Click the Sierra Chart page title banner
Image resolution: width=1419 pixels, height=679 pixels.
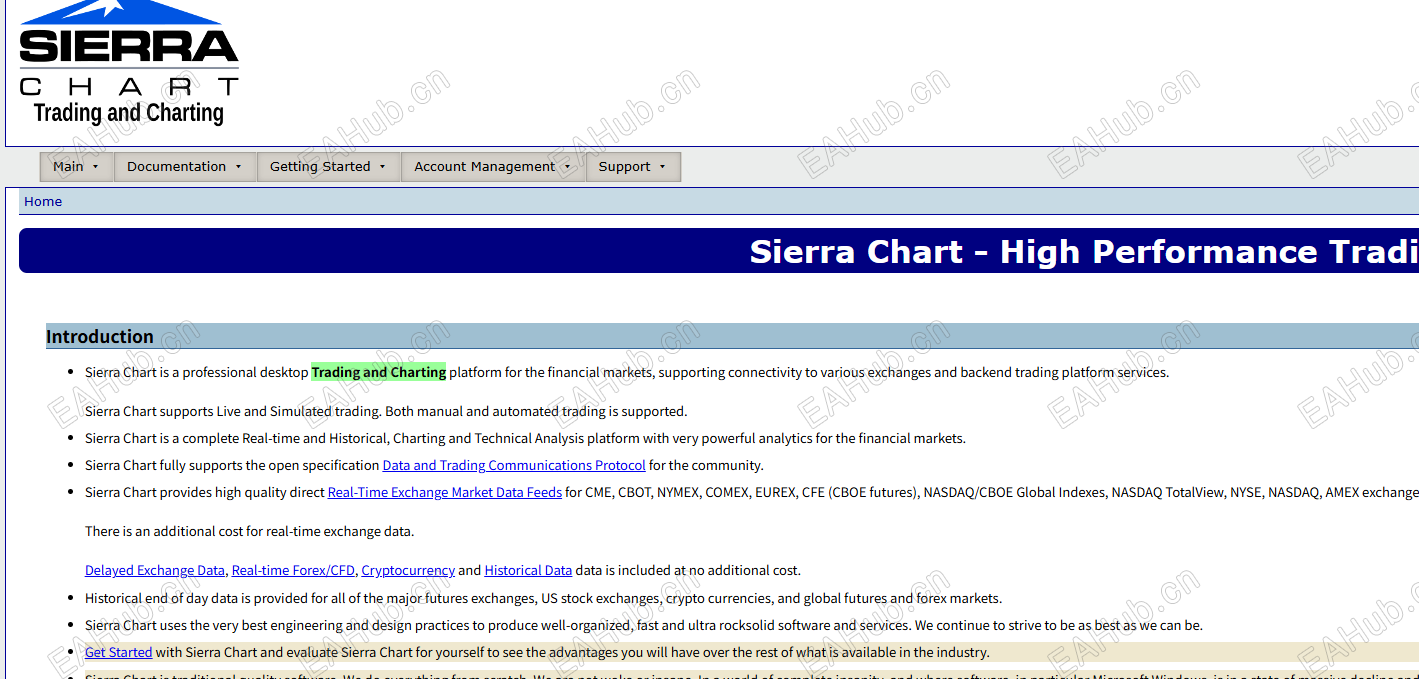click(718, 250)
